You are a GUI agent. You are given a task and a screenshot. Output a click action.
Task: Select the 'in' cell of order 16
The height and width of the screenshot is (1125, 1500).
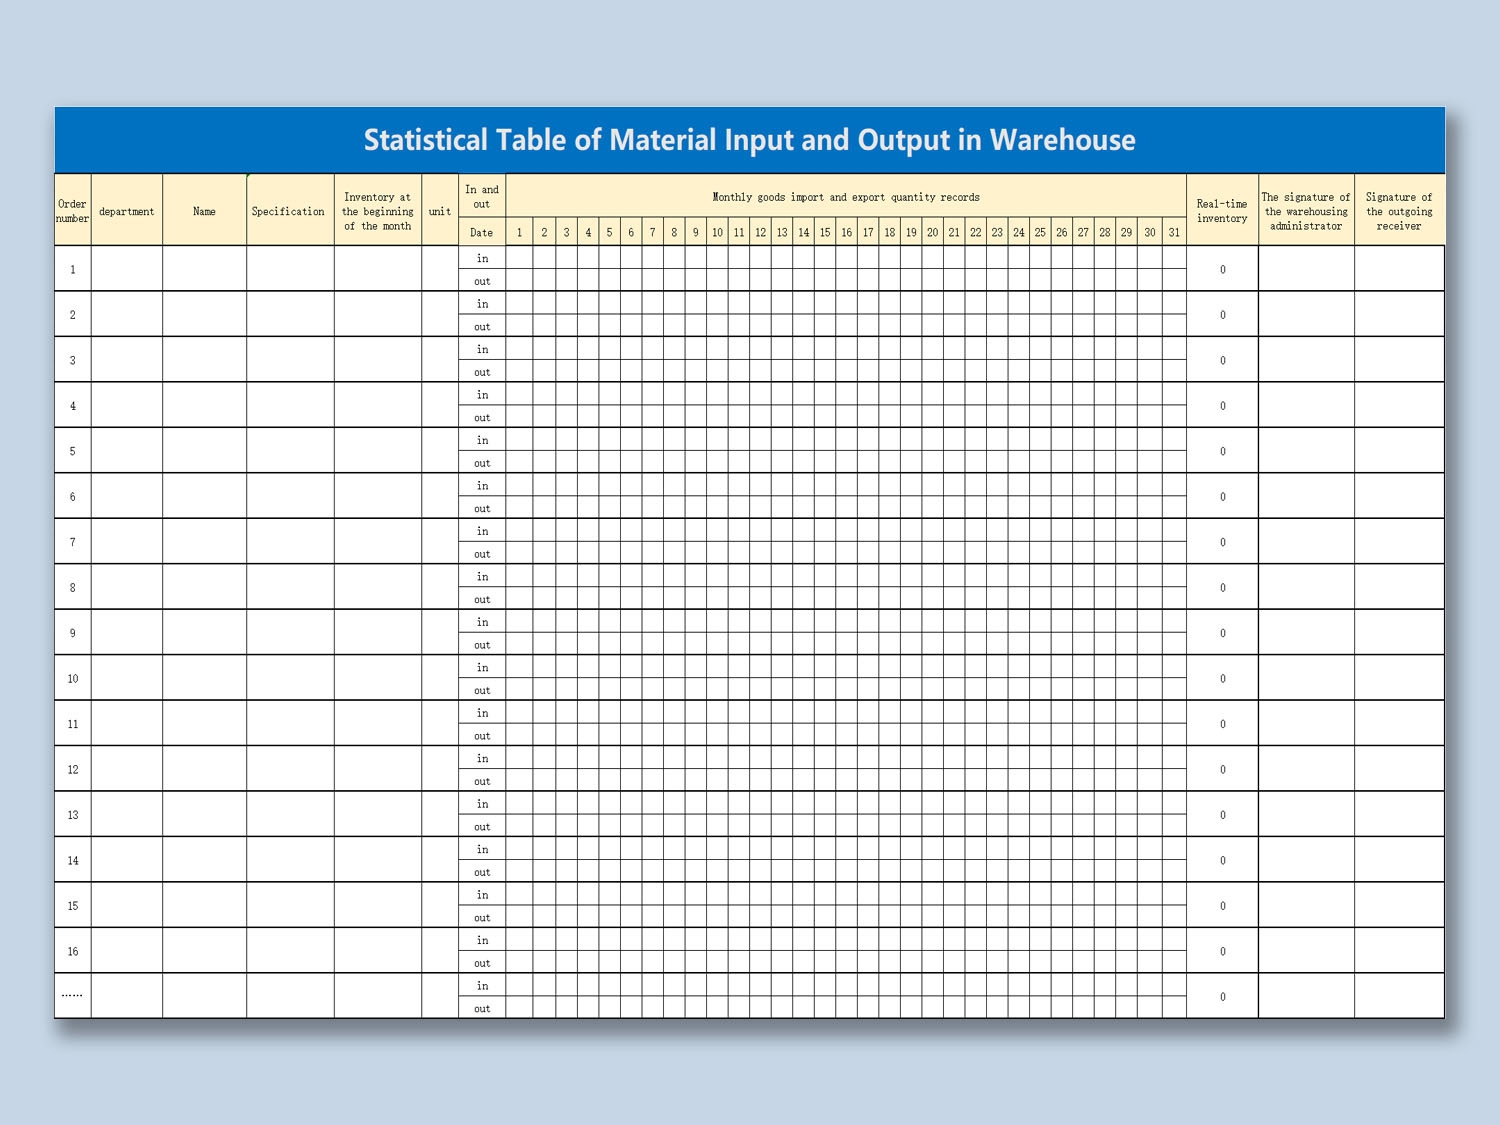coord(482,940)
